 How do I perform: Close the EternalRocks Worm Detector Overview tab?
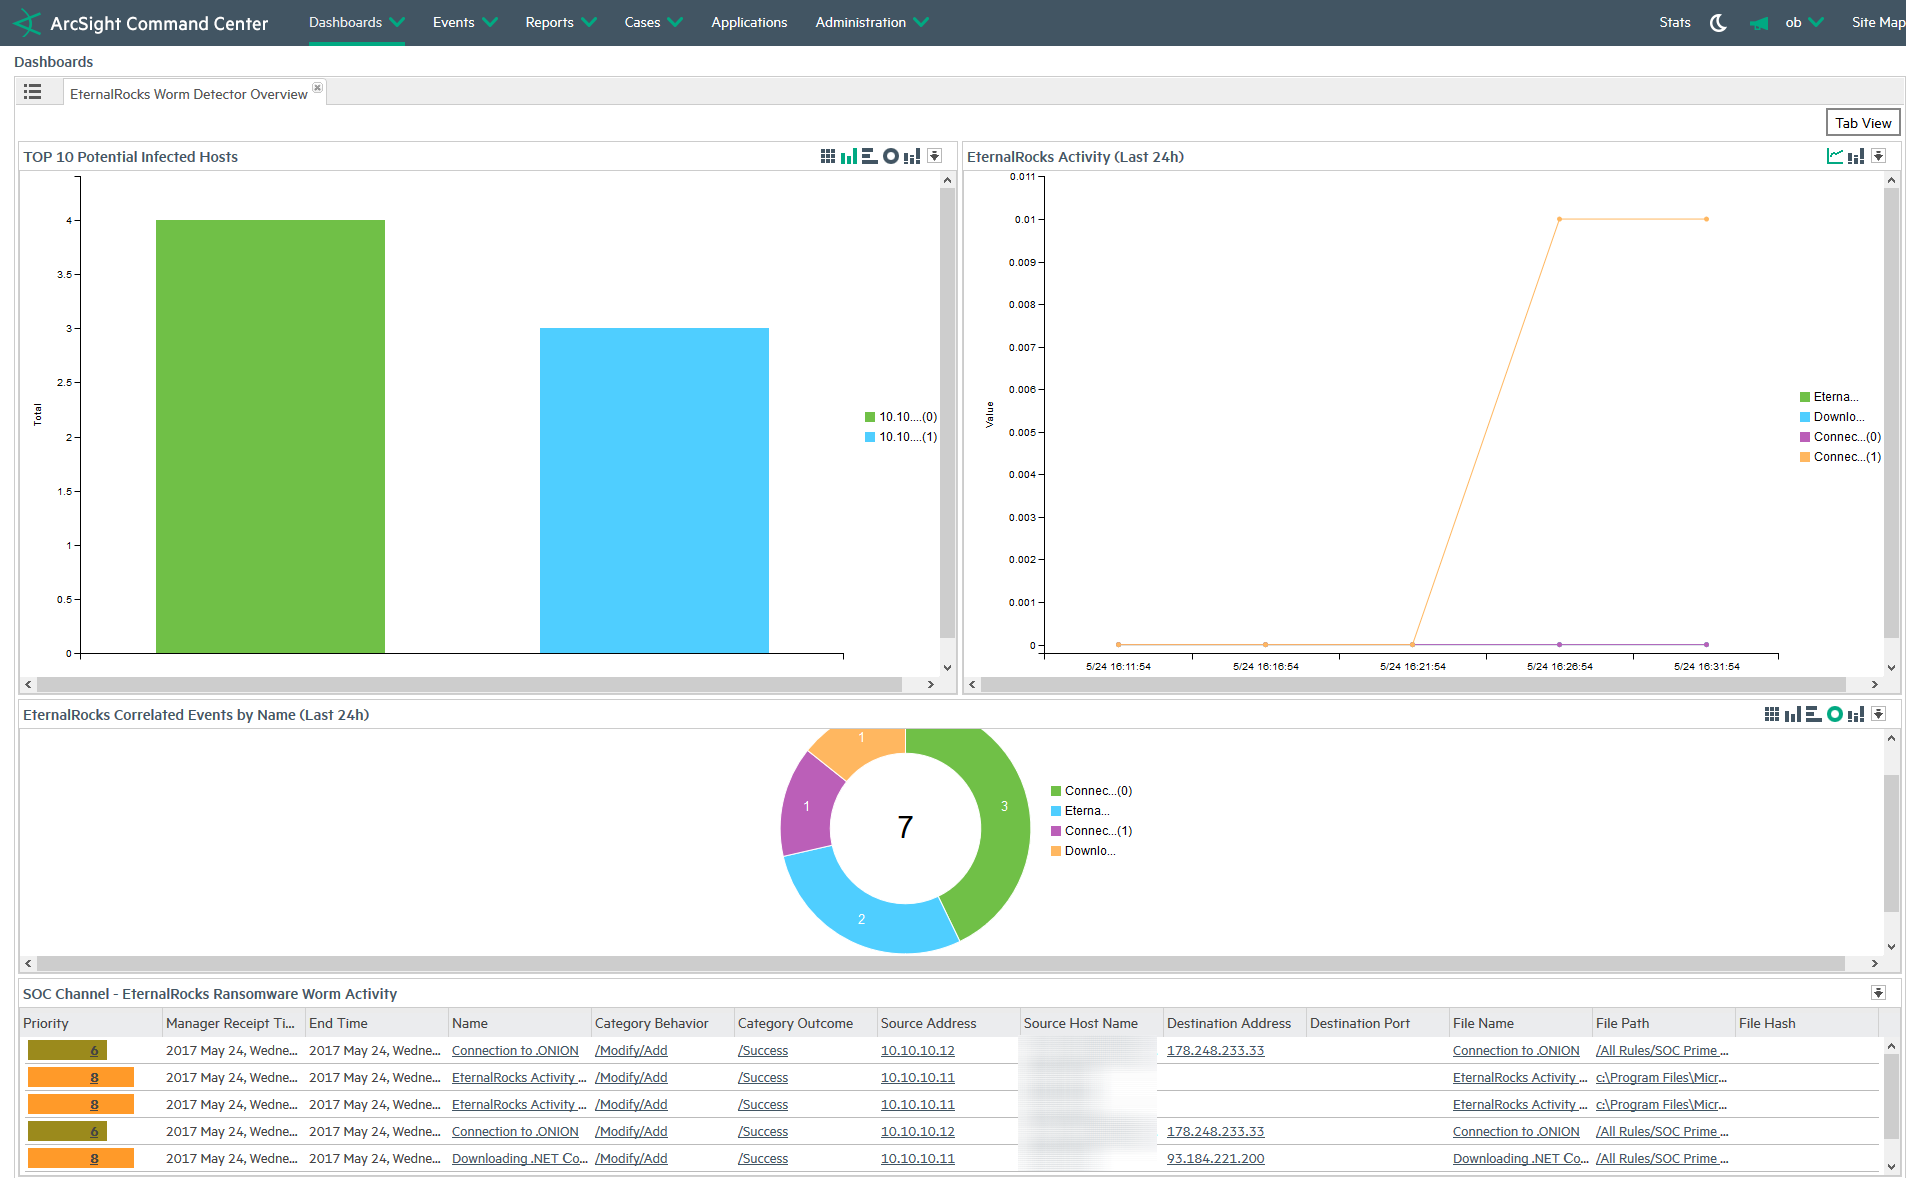pos(318,88)
